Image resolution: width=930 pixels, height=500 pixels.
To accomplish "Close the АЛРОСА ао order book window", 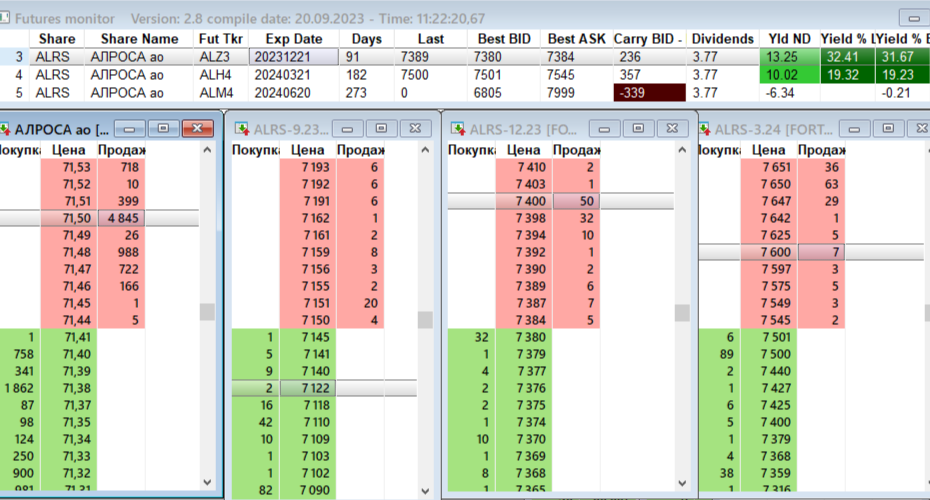I will (x=198, y=128).
